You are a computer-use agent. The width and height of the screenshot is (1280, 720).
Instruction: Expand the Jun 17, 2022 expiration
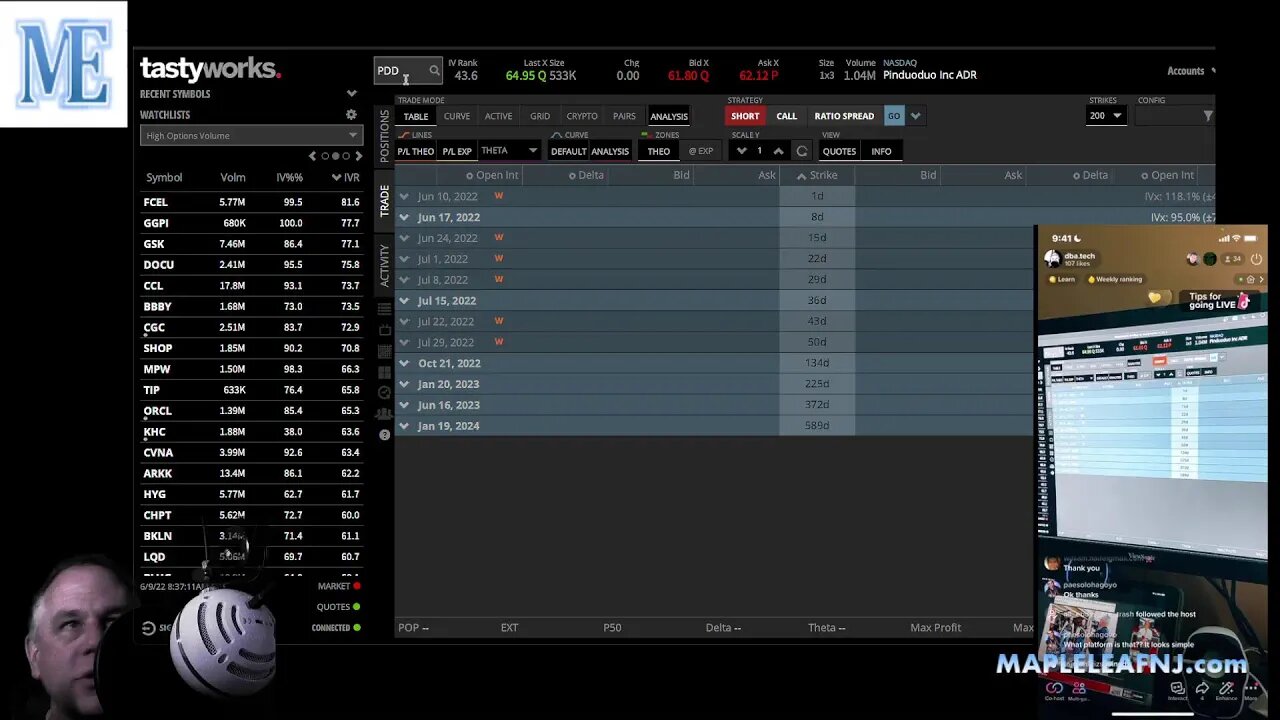point(404,217)
